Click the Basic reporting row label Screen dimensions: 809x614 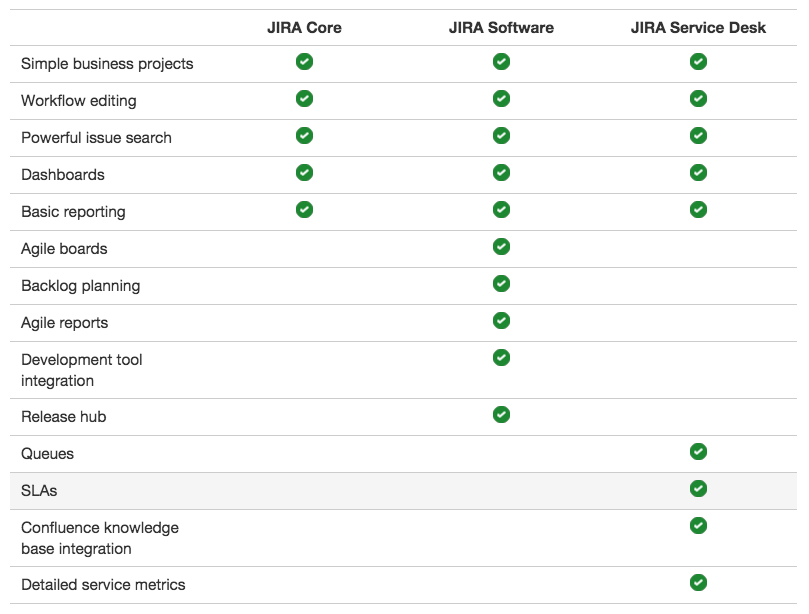[73, 212]
